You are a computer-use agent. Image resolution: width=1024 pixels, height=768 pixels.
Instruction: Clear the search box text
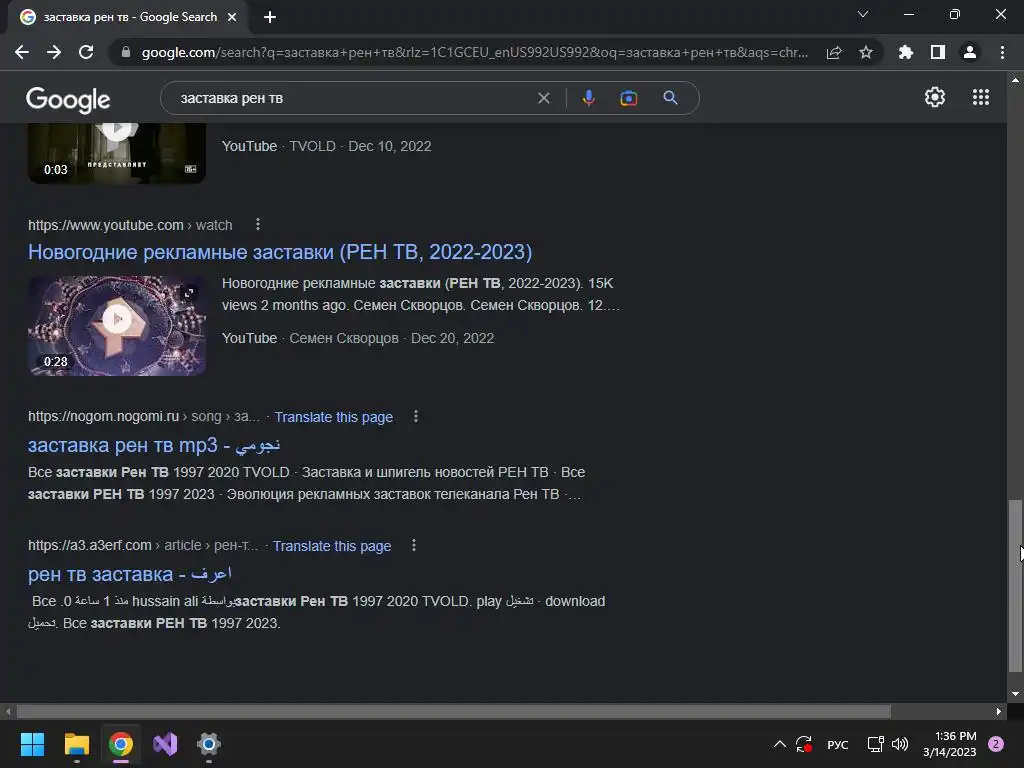(543, 98)
